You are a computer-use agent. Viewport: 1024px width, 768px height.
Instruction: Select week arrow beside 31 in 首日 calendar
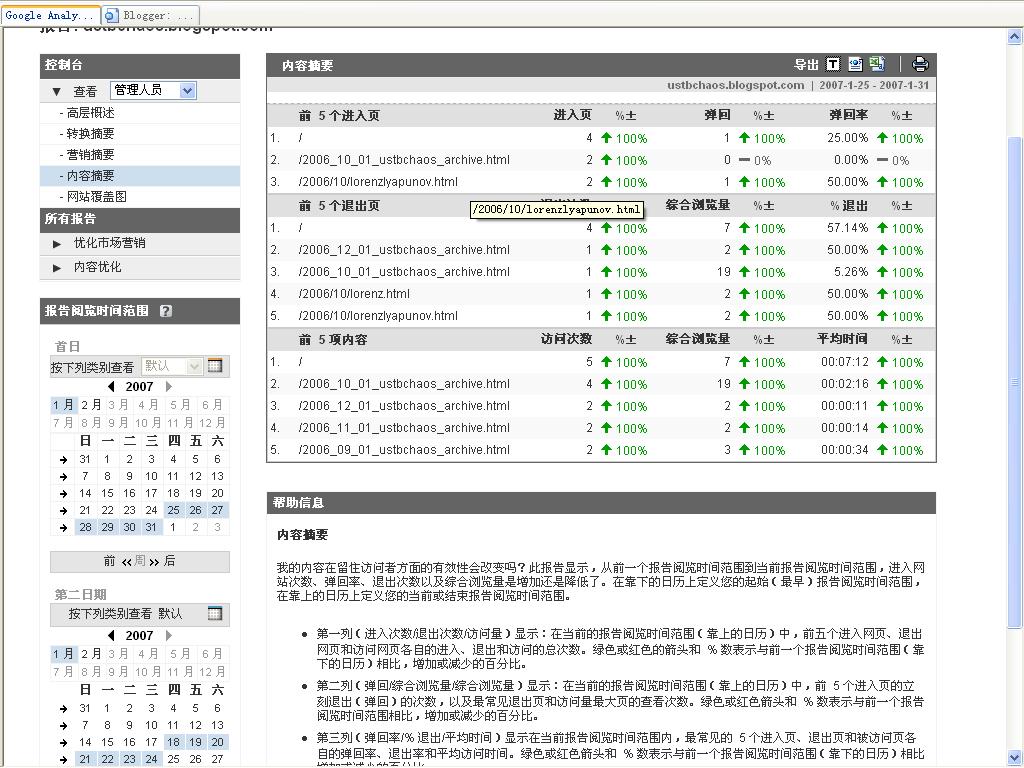pos(63,460)
